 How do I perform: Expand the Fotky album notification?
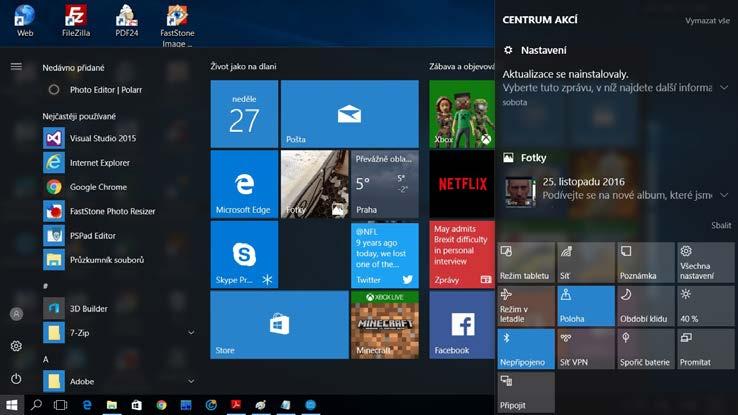(724, 195)
